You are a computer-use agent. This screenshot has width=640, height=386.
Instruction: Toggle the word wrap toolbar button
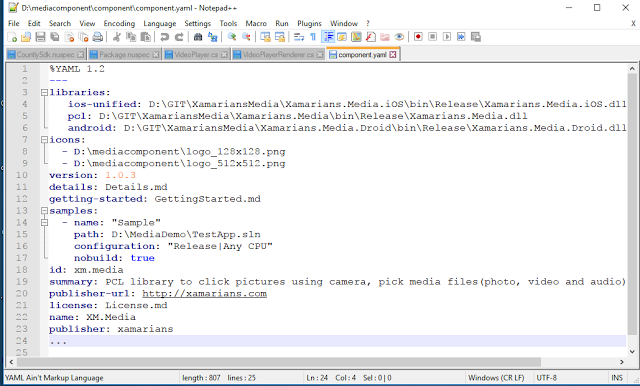coord(299,37)
